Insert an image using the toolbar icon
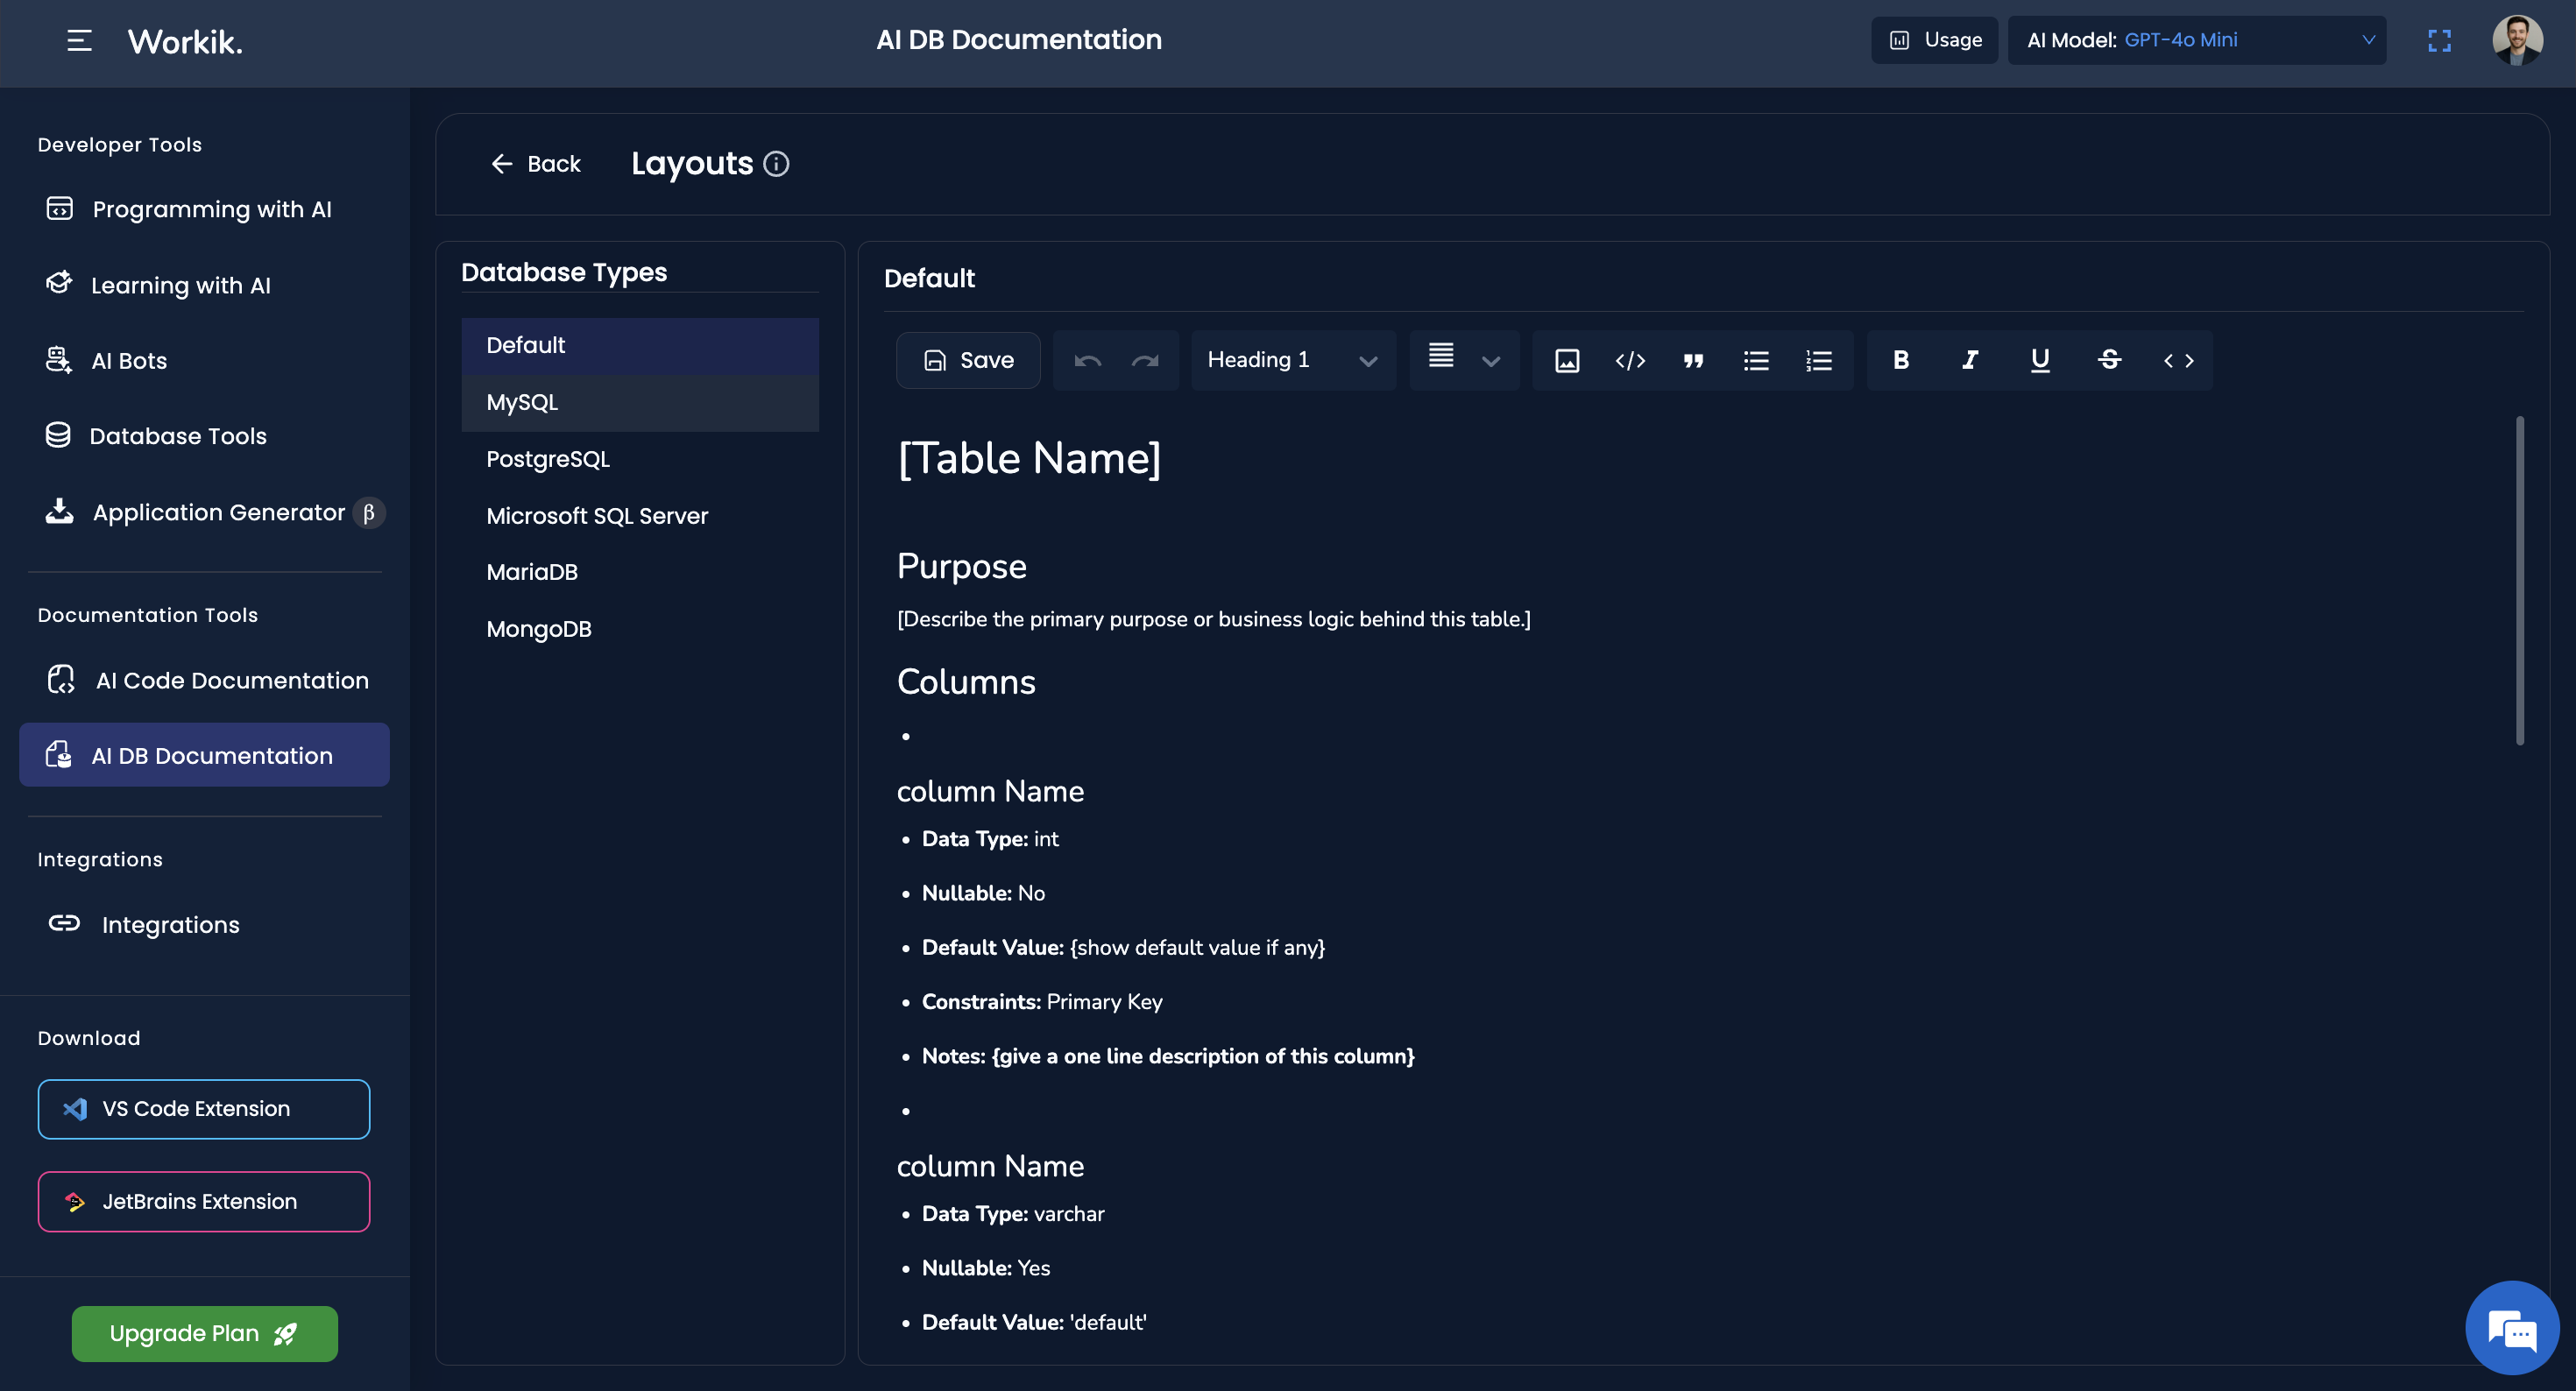 1567,360
